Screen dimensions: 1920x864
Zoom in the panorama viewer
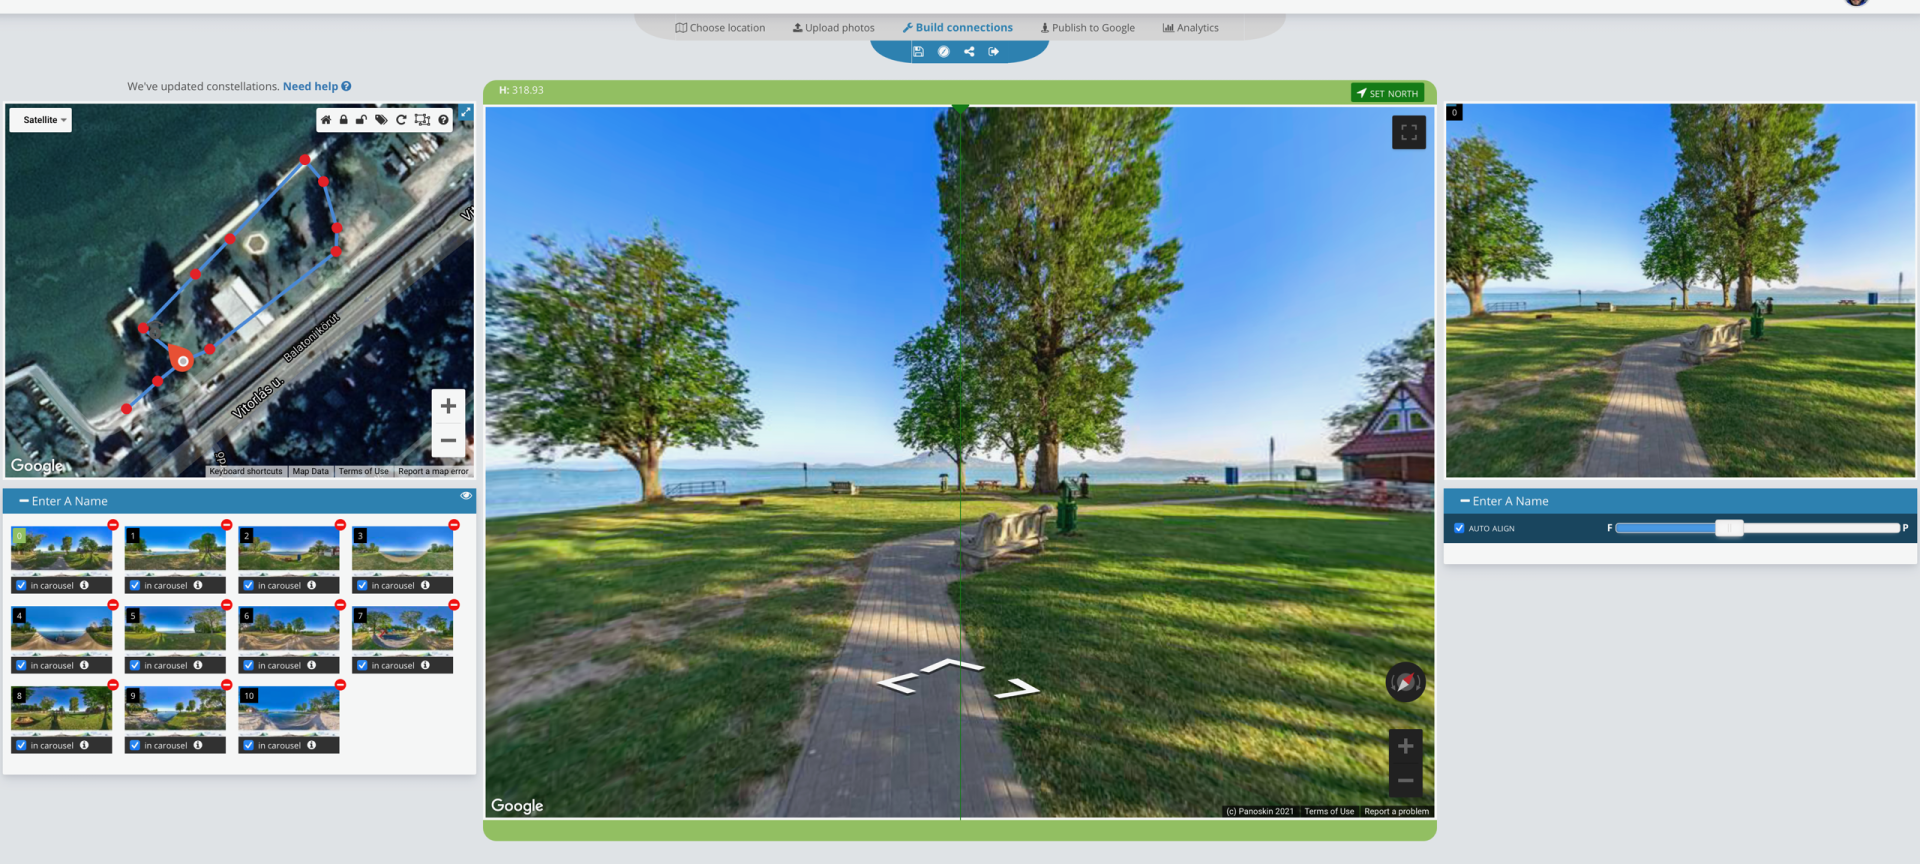click(x=1405, y=746)
